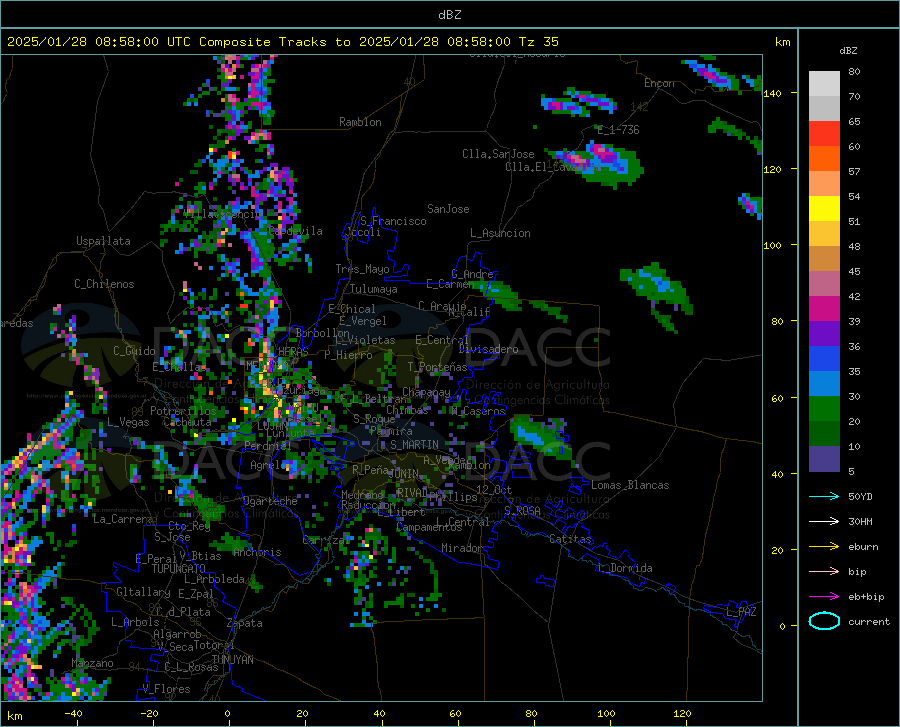Select the light gray 70 dBZ swatch
Image resolution: width=900 pixels, height=727 pixels.
click(824, 84)
